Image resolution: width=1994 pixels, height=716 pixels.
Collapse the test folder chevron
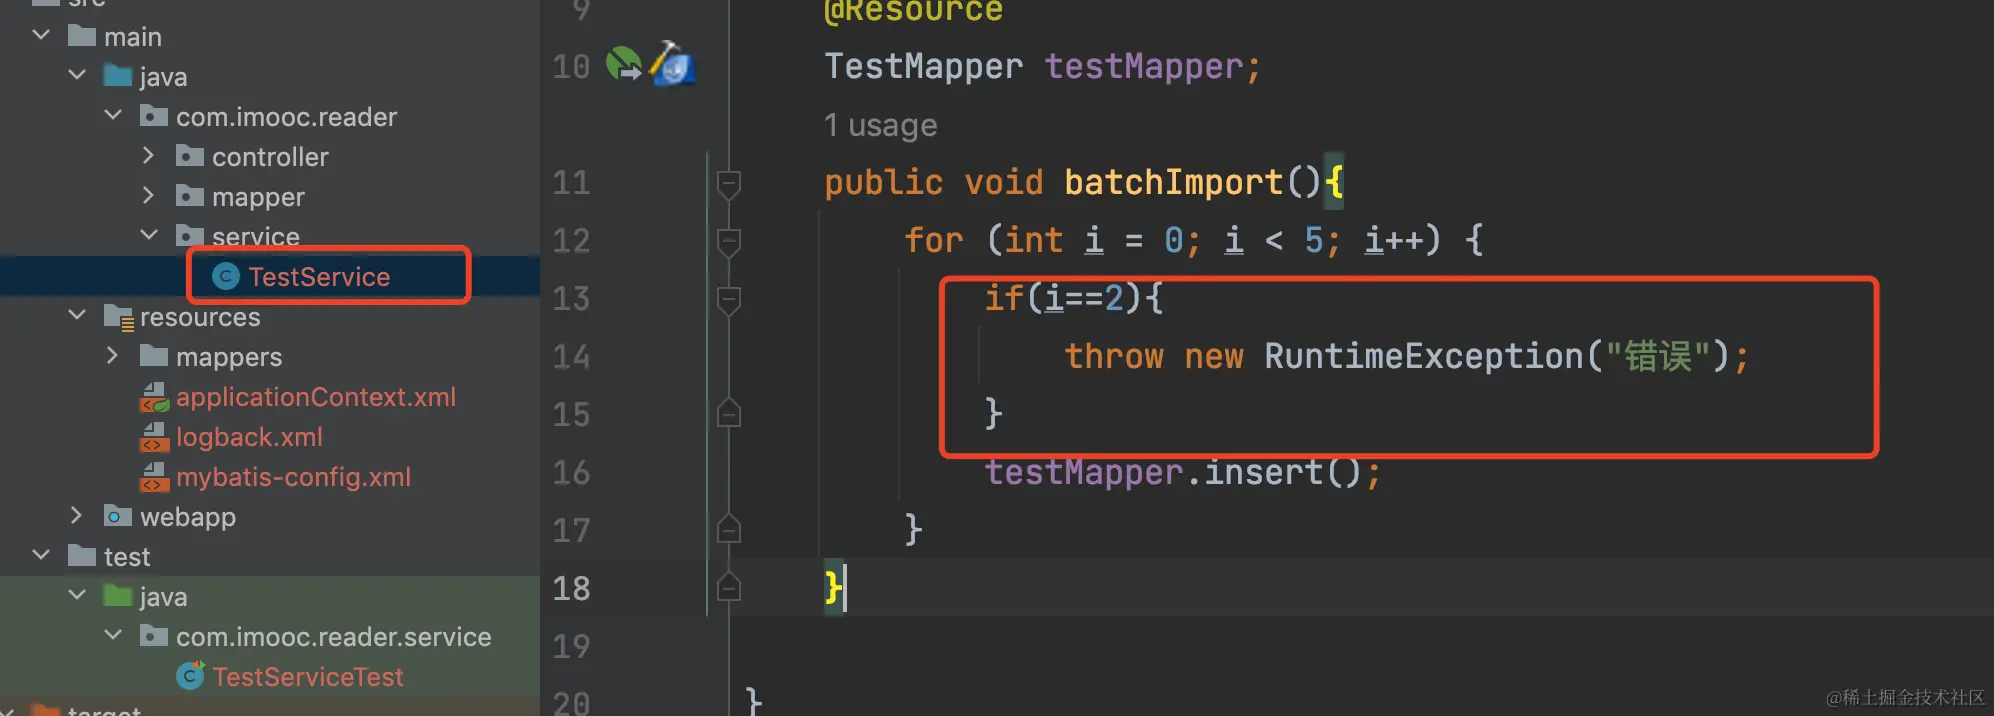tap(41, 556)
